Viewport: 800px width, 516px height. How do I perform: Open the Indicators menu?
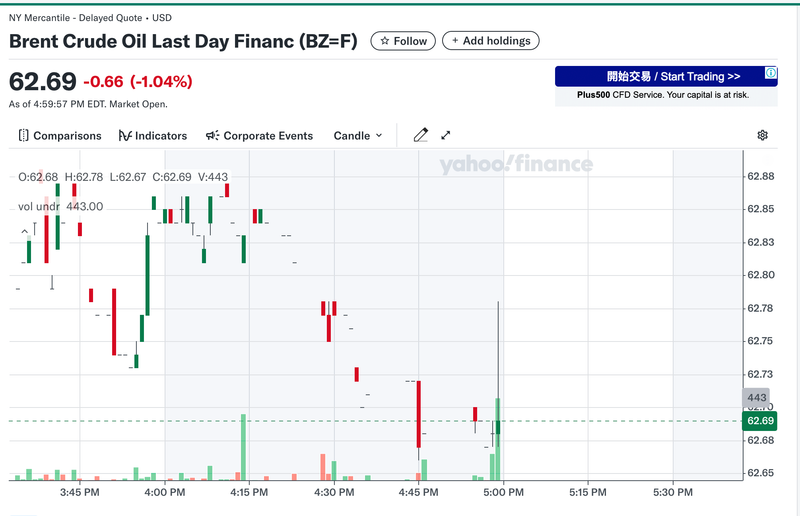point(152,136)
